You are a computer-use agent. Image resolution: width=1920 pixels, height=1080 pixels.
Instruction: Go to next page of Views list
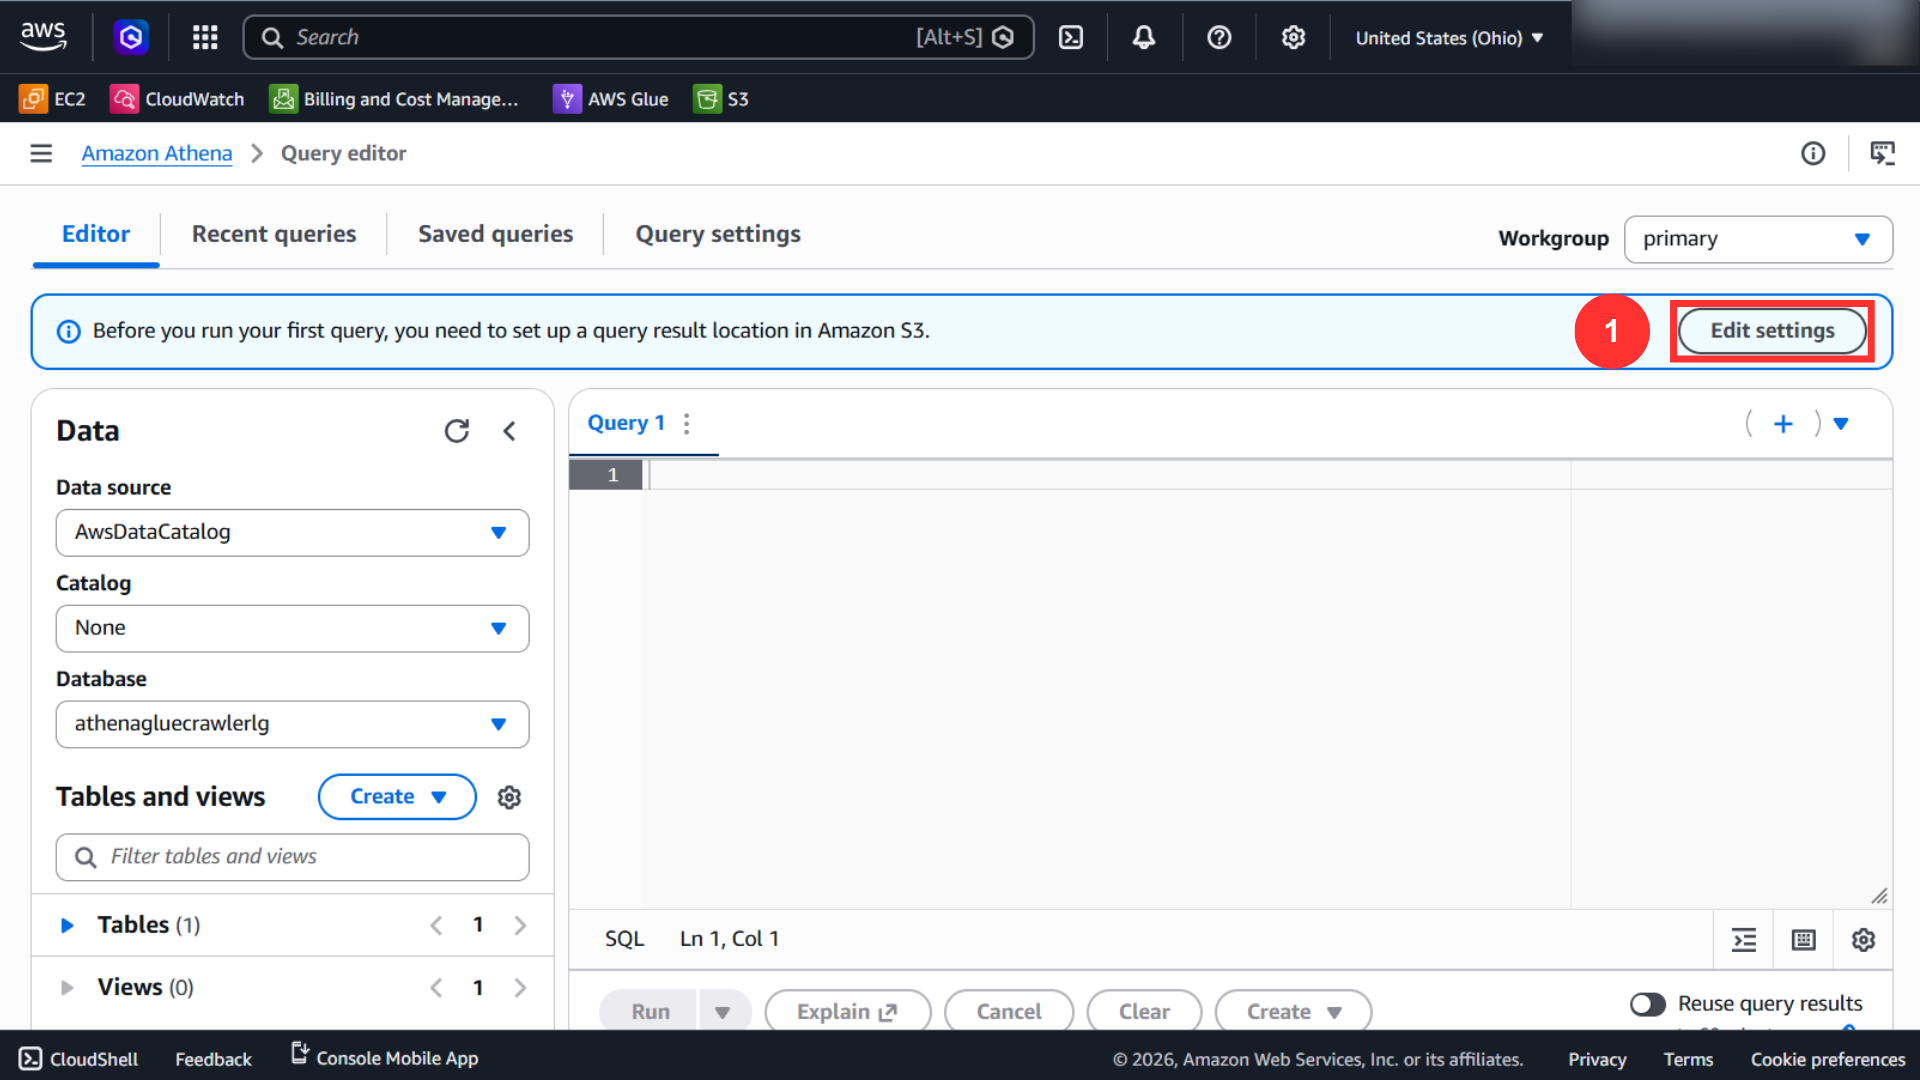click(x=520, y=988)
